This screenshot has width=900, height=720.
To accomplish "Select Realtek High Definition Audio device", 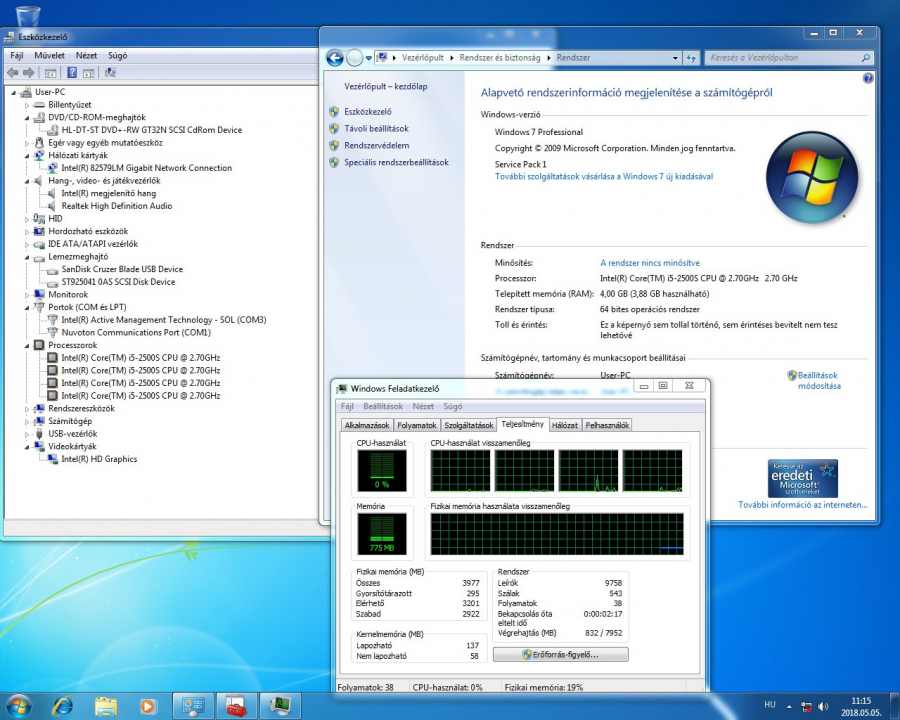I will 116,206.
